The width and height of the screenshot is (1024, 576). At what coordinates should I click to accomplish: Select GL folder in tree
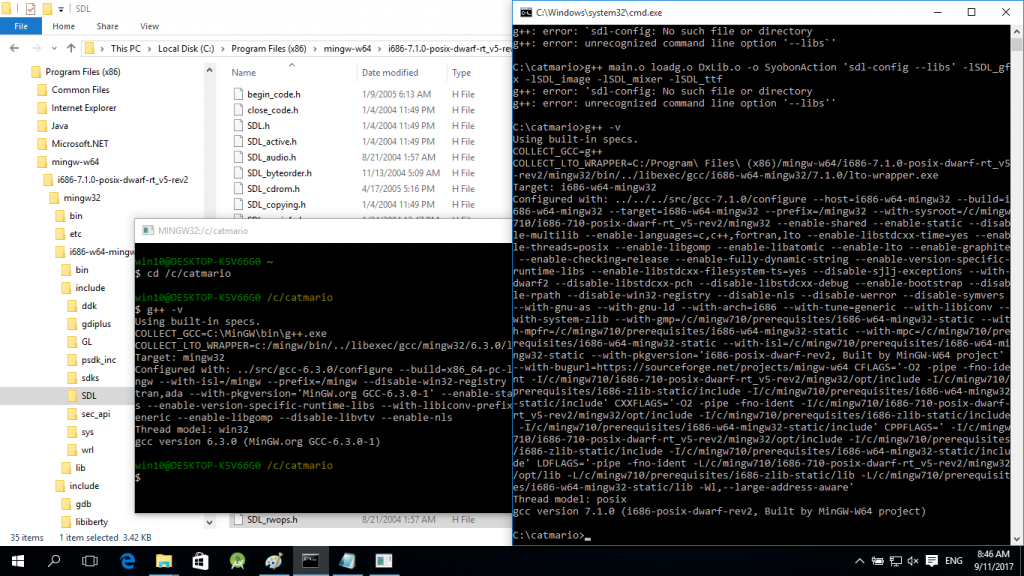pos(87,342)
